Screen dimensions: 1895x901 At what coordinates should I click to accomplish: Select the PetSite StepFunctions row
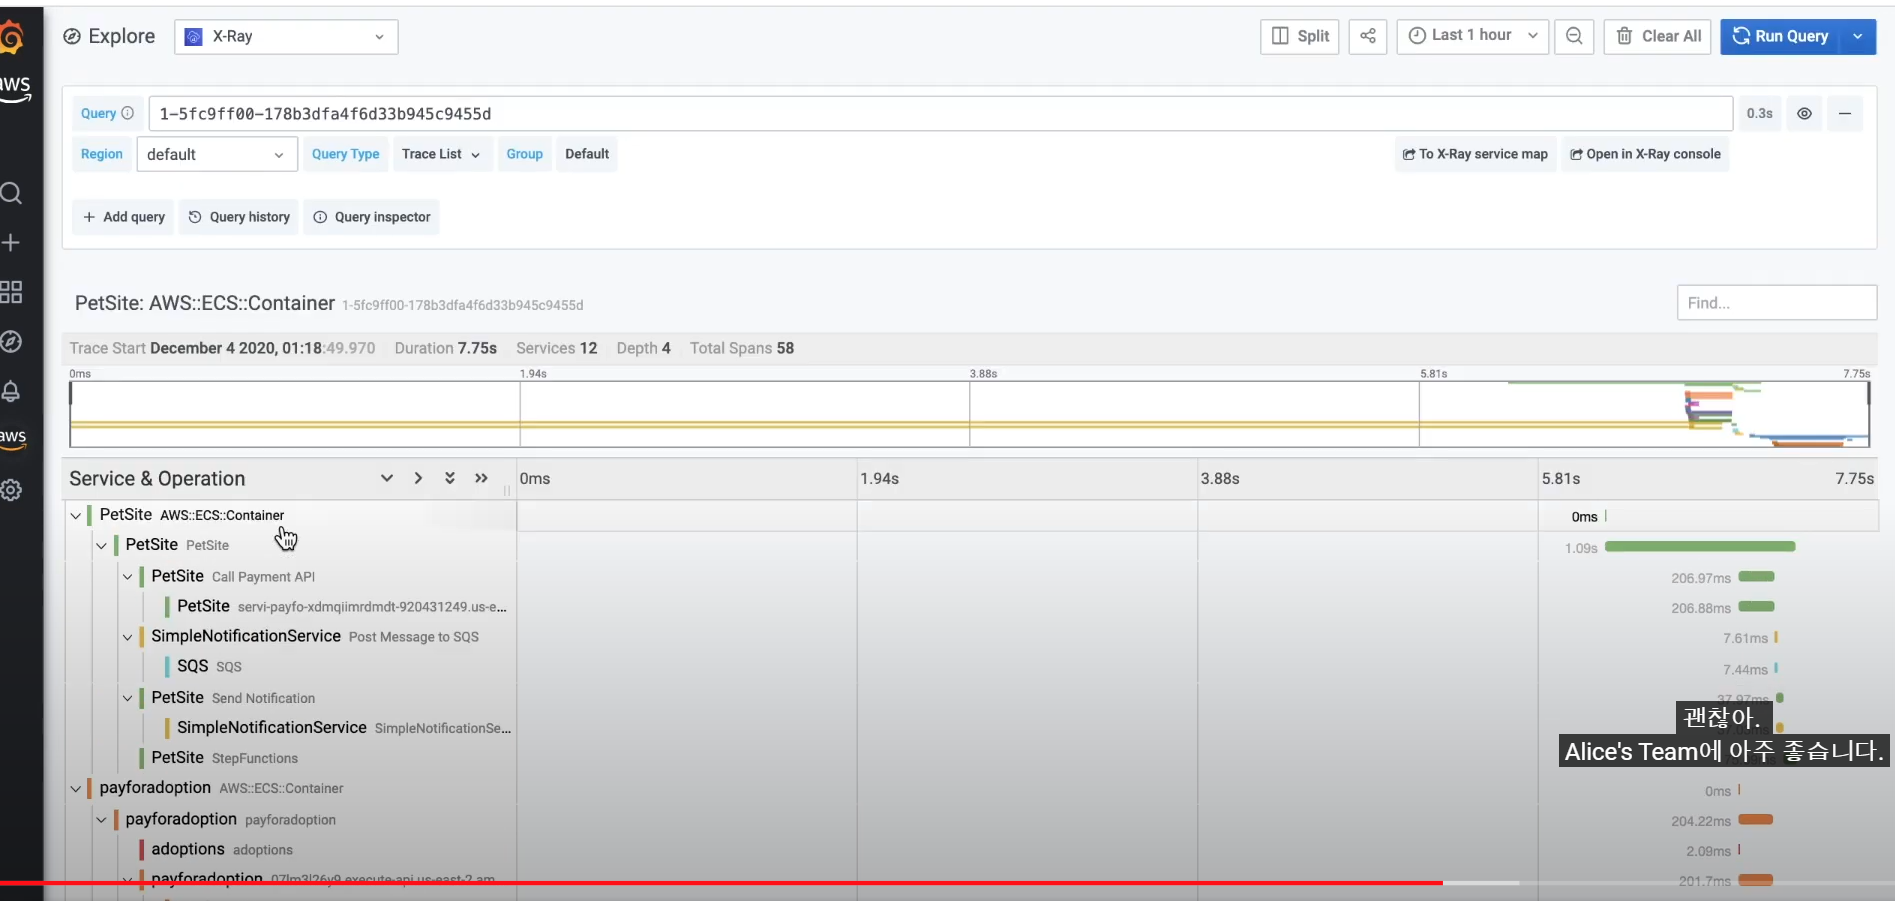pos(225,758)
